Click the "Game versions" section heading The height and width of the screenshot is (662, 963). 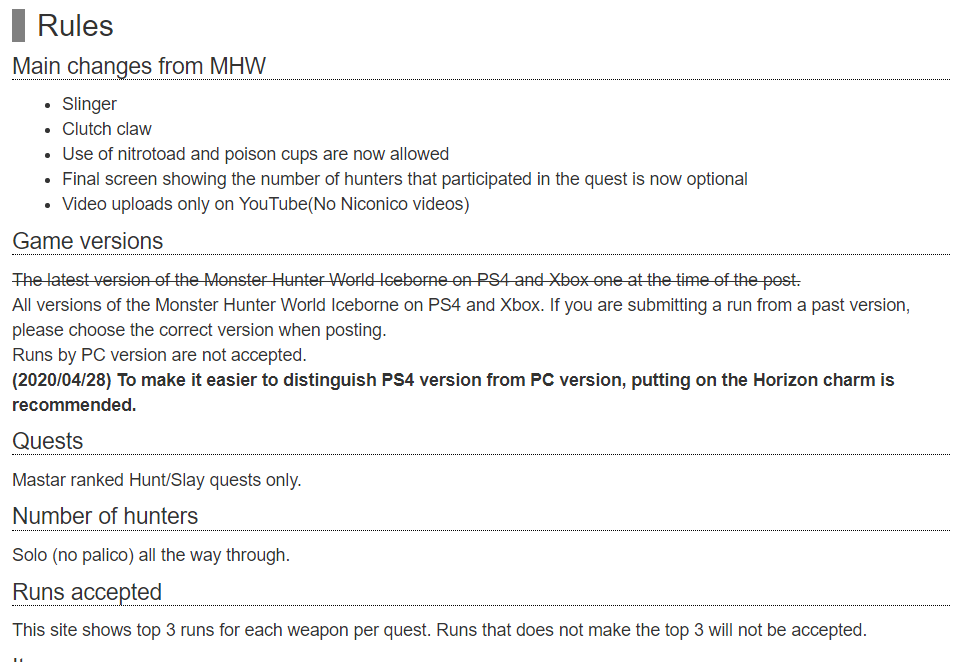pos(87,242)
